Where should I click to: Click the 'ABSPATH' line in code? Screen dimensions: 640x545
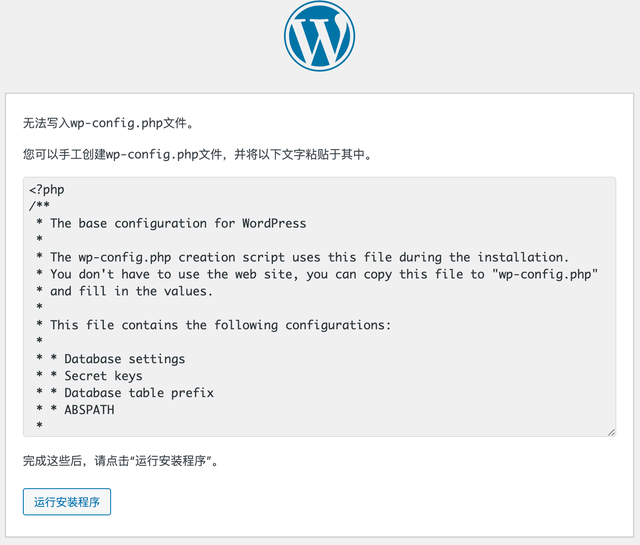point(89,409)
